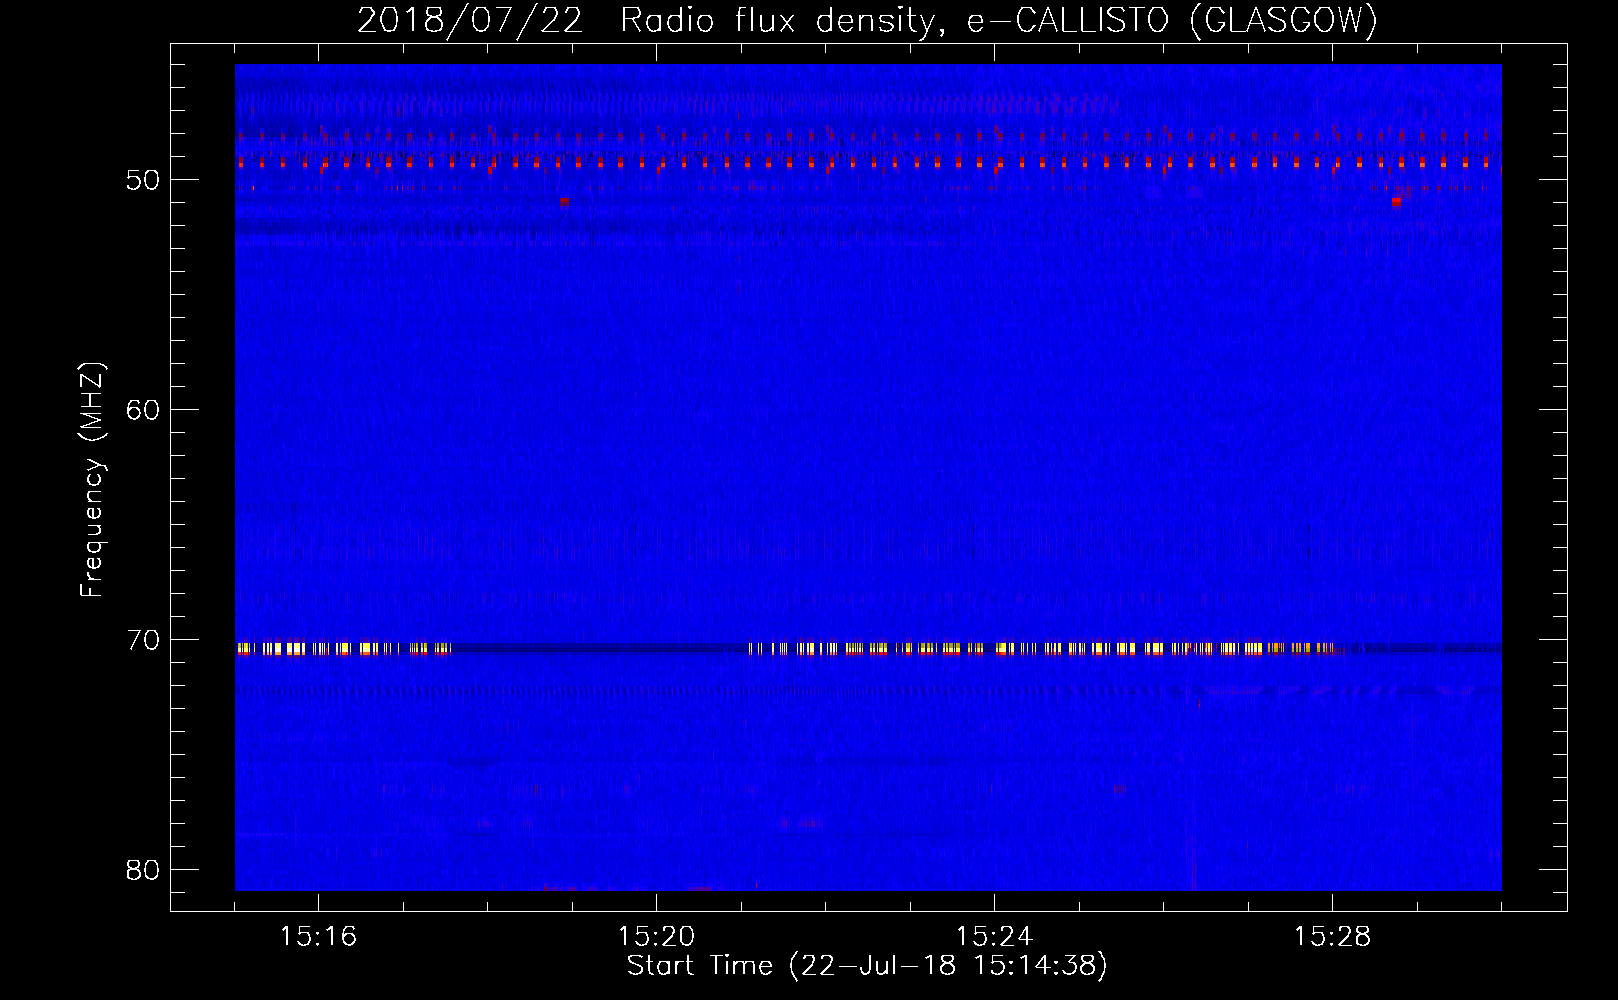Click the 15:20 time tick label
The height and width of the screenshot is (1000, 1618).
656,937
